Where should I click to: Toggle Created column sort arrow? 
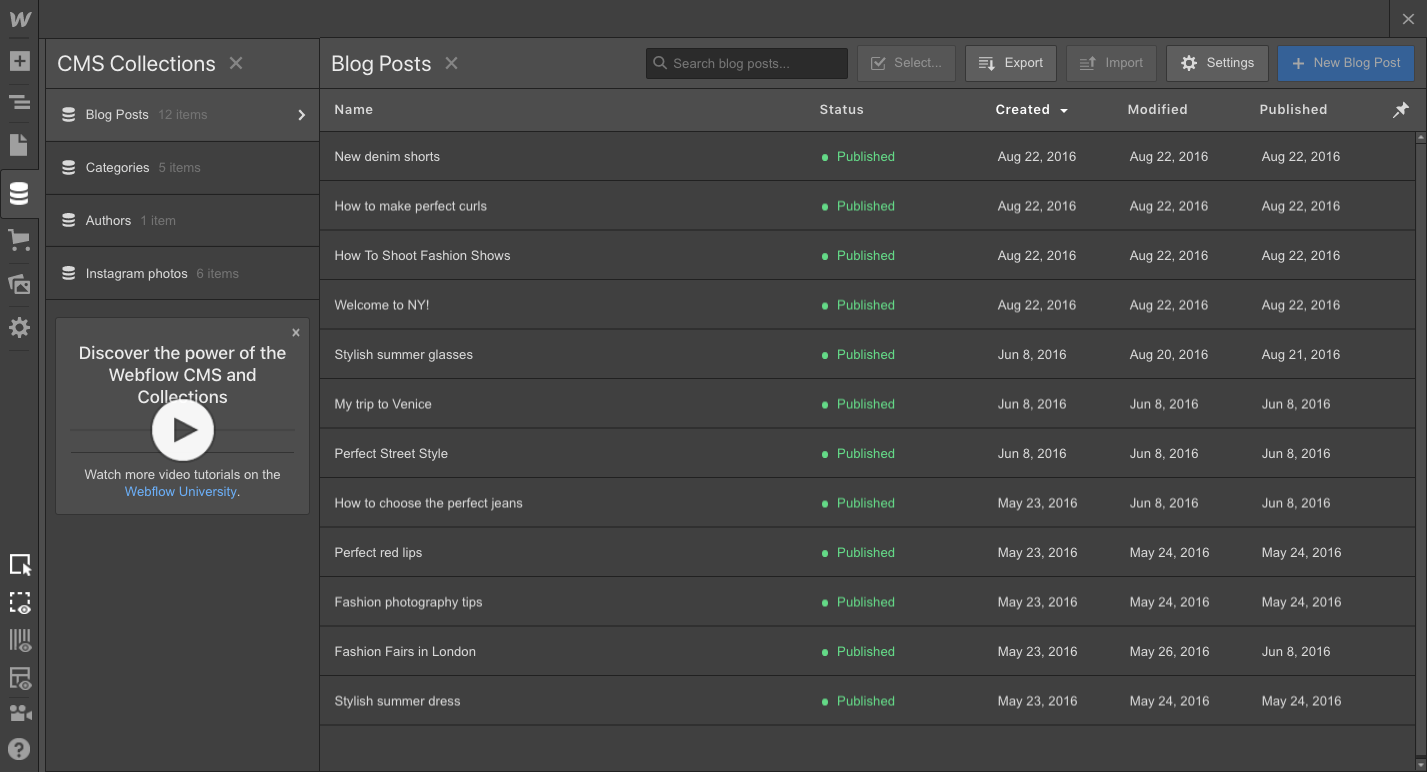point(1064,111)
